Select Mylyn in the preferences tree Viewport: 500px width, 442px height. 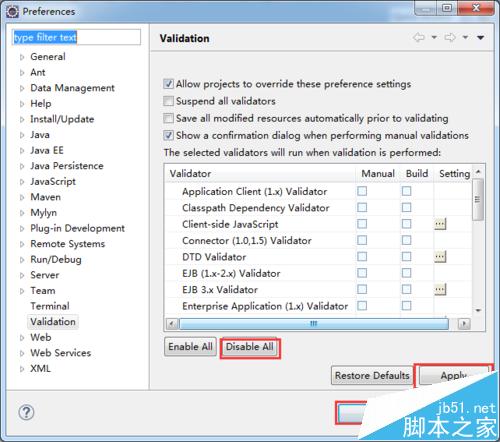click(43, 213)
